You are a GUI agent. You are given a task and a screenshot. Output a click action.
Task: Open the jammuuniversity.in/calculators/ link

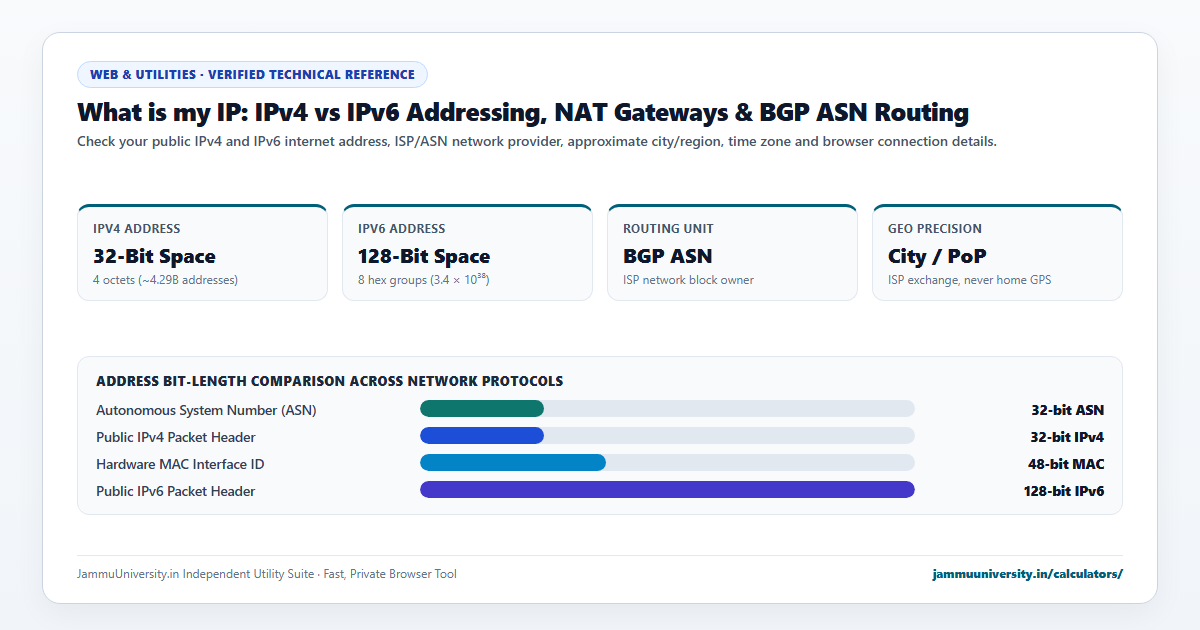pos(1027,574)
